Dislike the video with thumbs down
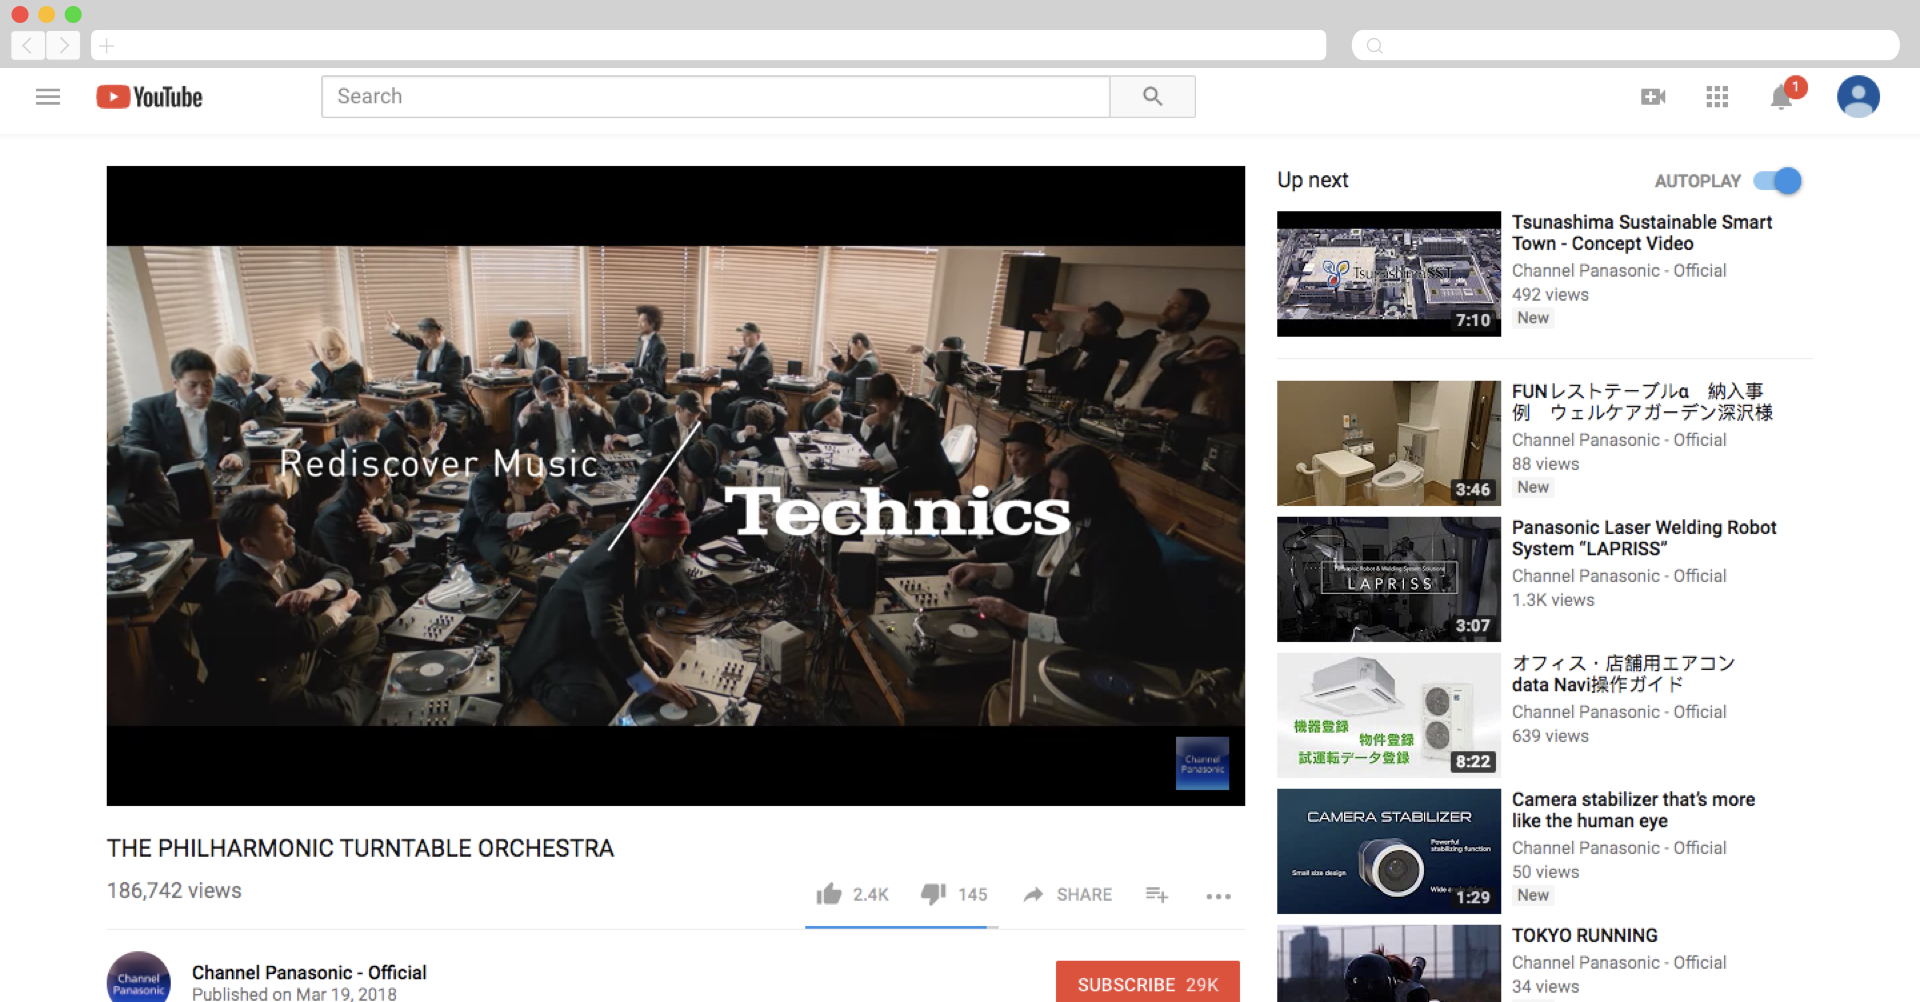The image size is (1920, 1002). (x=932, y=894)
